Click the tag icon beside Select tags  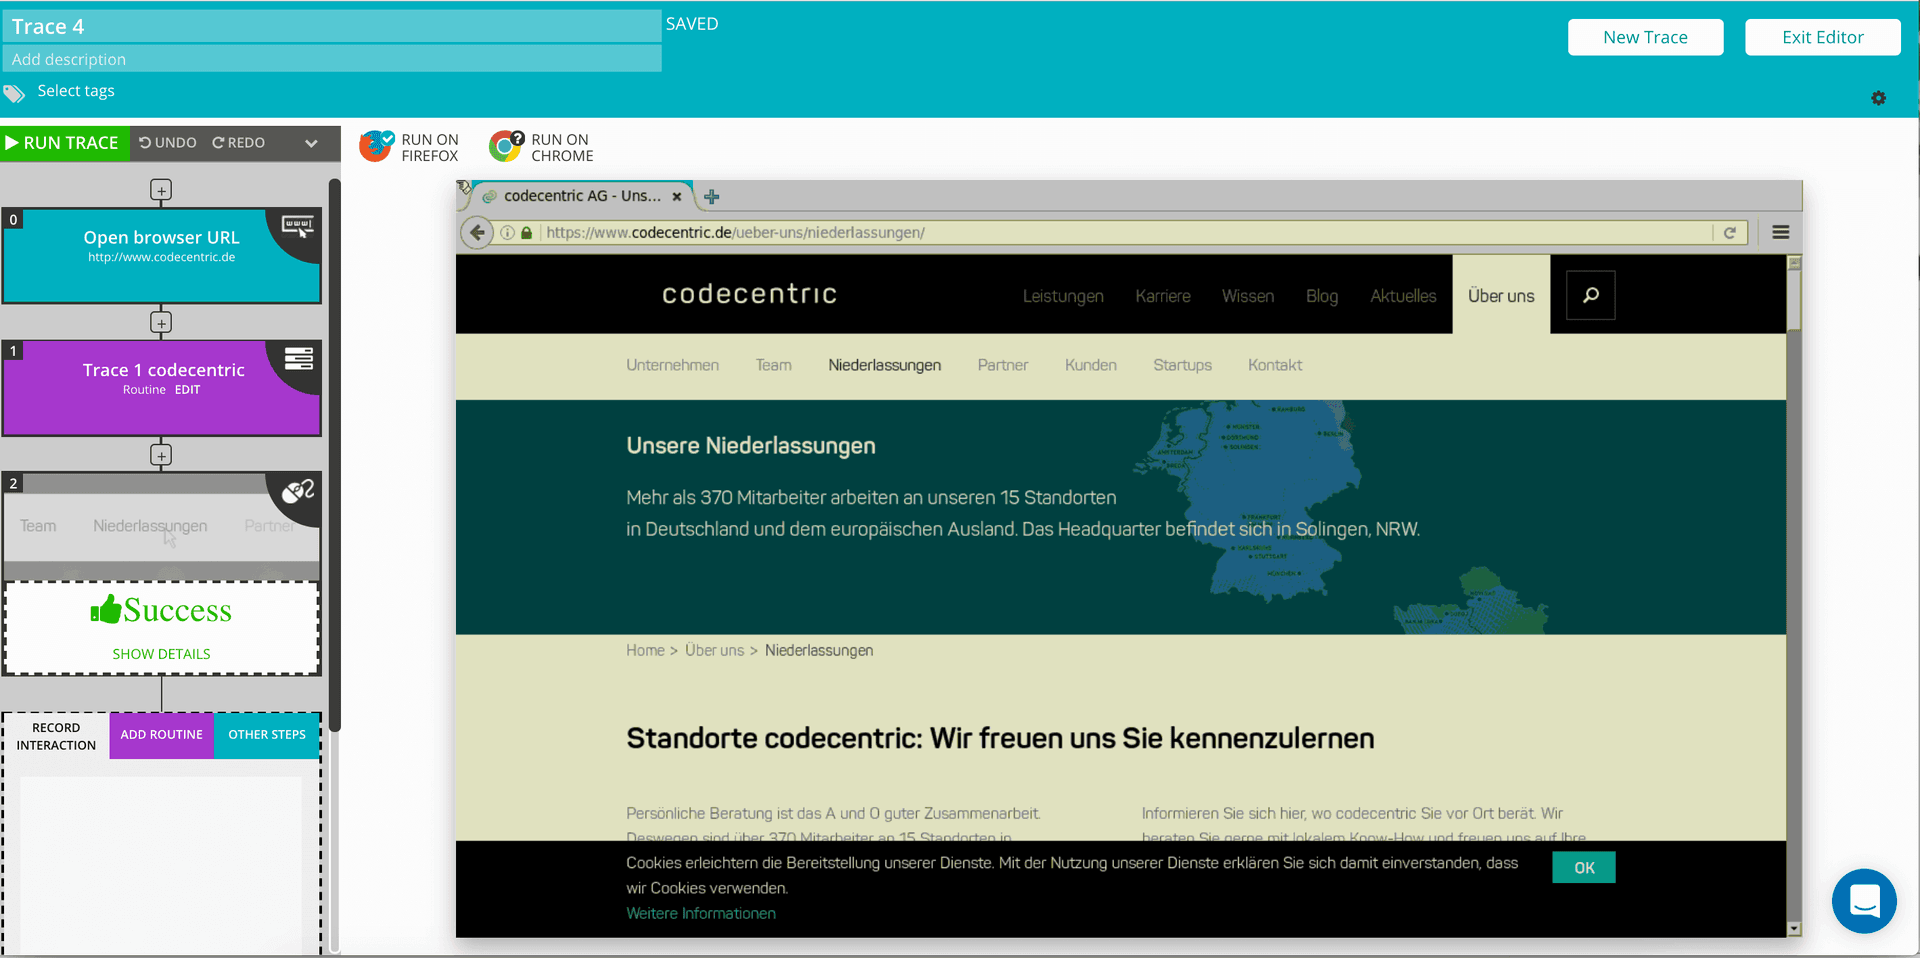pyautogui.click(x=14, y=93)
